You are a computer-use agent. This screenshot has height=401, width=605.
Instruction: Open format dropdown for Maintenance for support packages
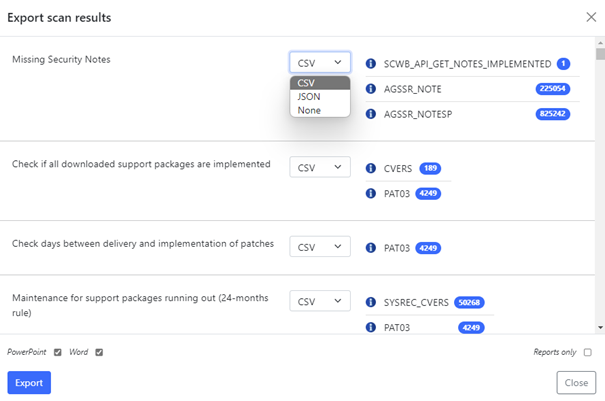(x=320, y=301)
